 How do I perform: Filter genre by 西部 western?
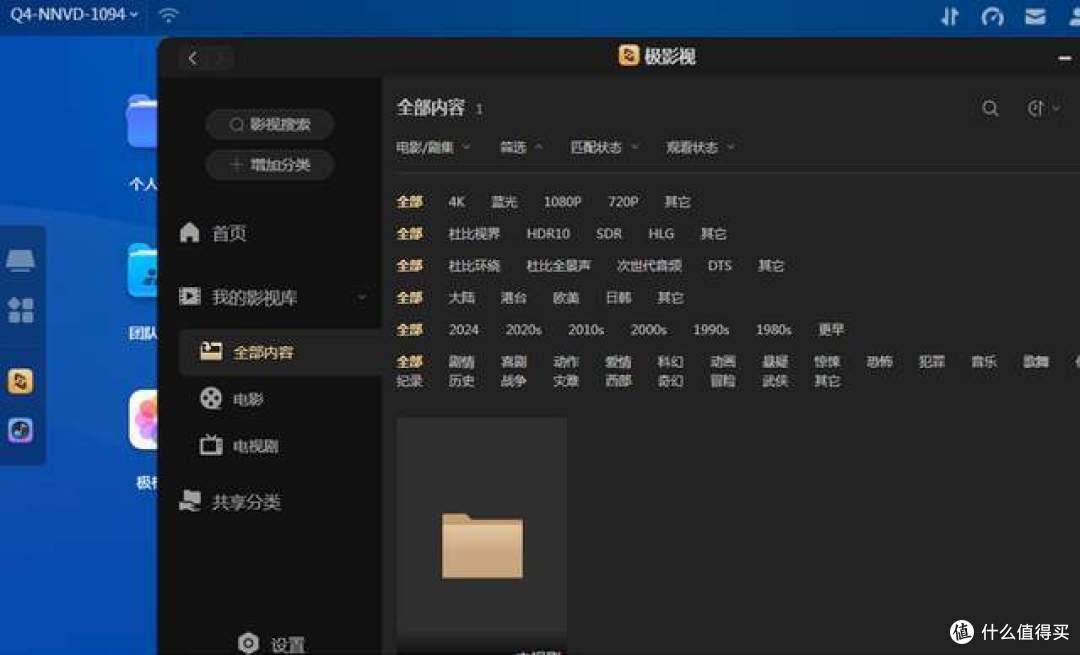point(619,380)
